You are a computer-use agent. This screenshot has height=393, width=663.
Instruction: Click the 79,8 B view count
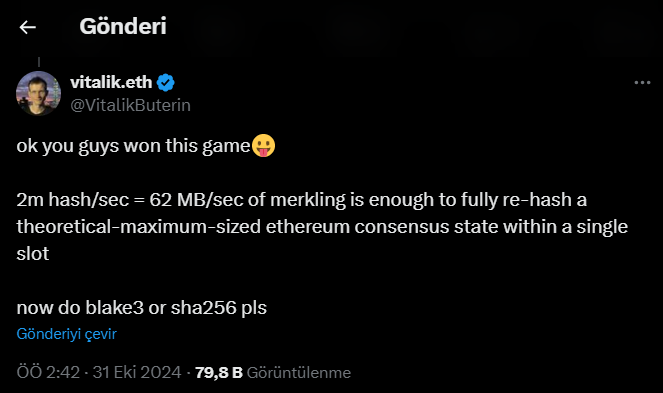tap(219, 372)
